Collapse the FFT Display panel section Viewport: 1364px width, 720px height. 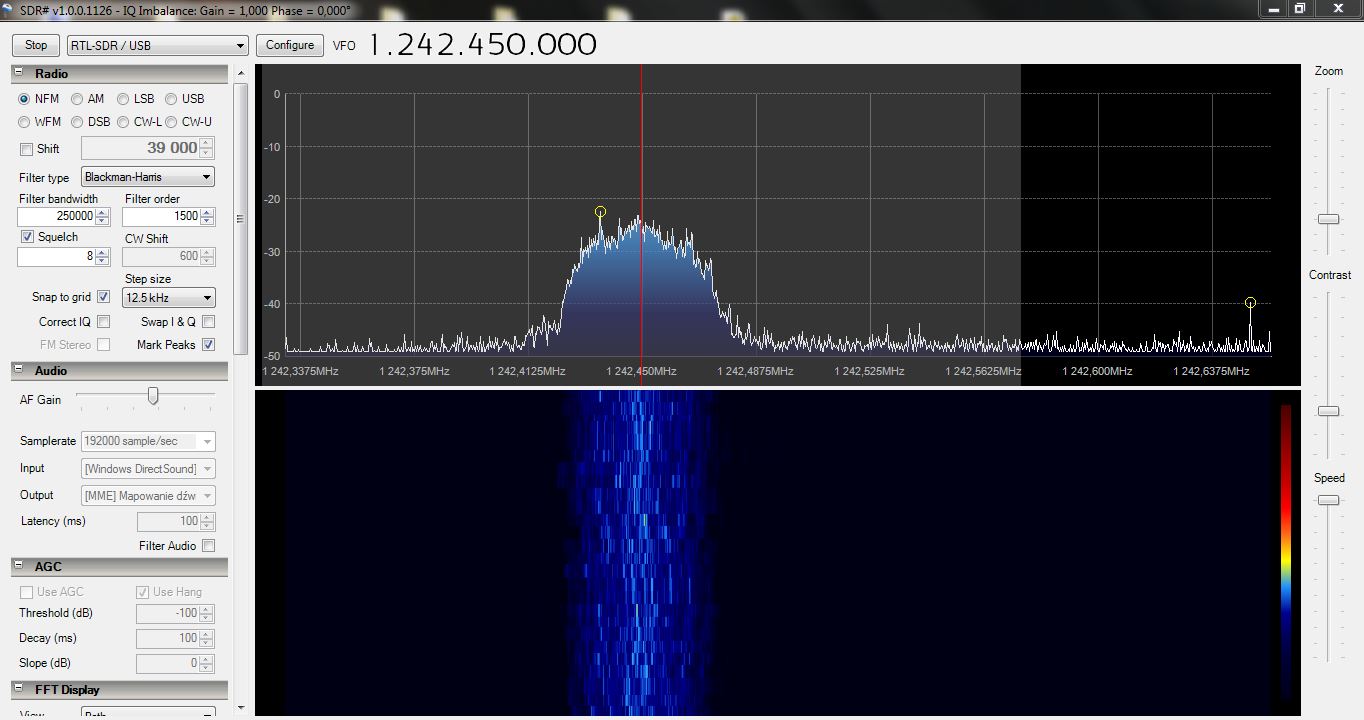19,689
